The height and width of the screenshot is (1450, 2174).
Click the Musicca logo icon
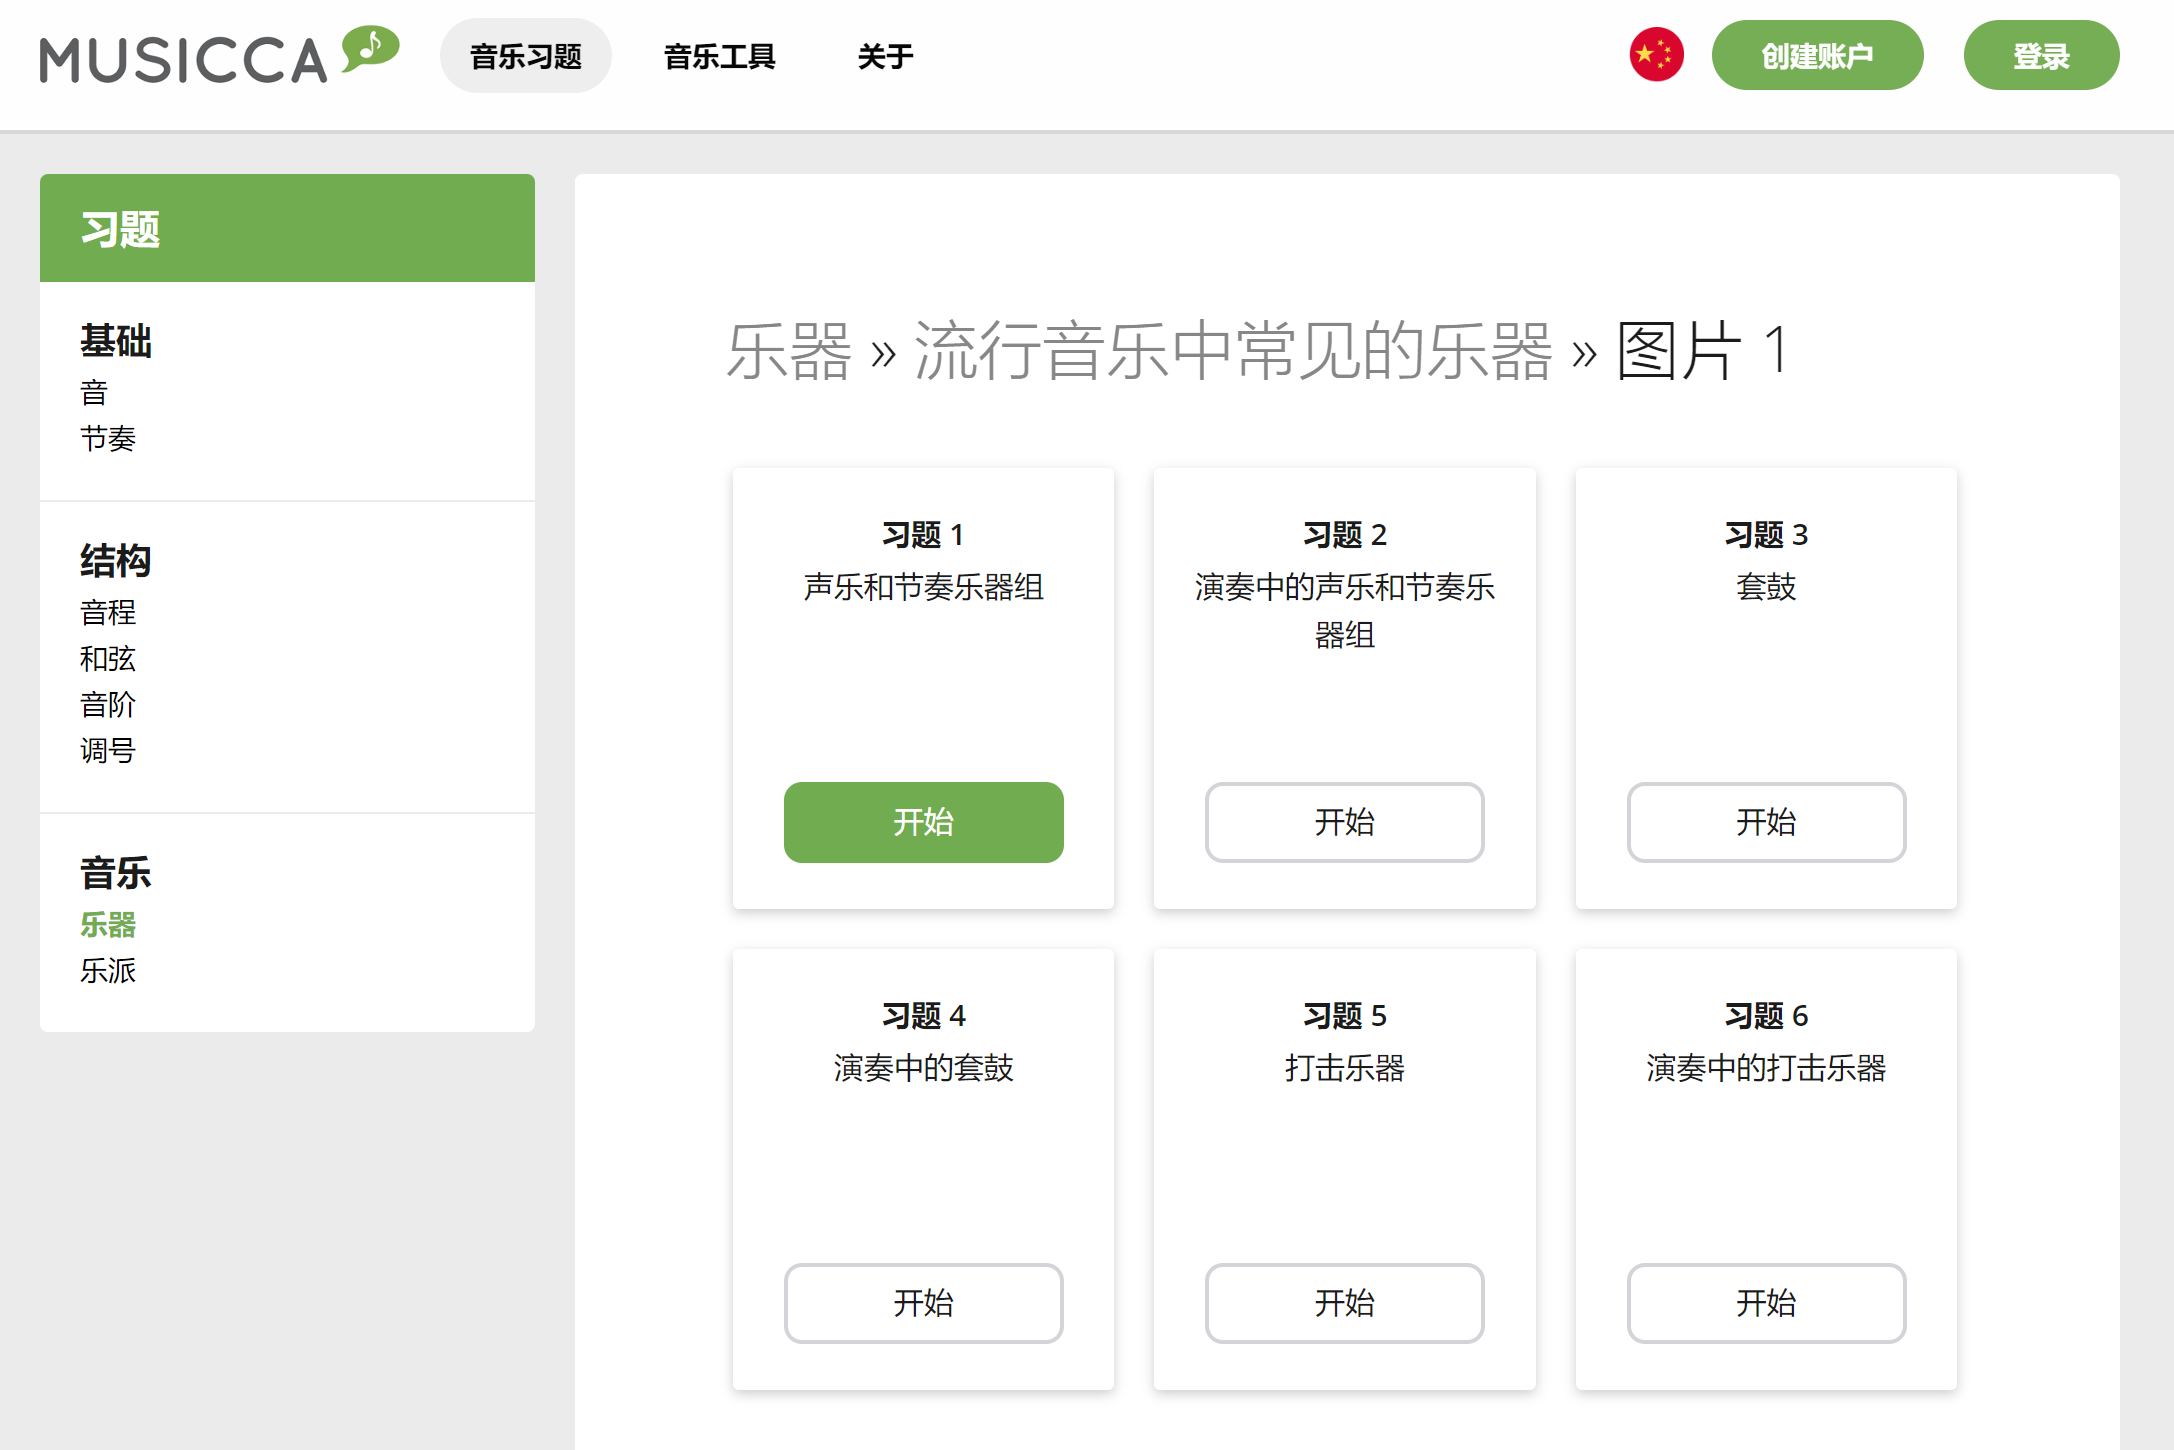[370, 48]
